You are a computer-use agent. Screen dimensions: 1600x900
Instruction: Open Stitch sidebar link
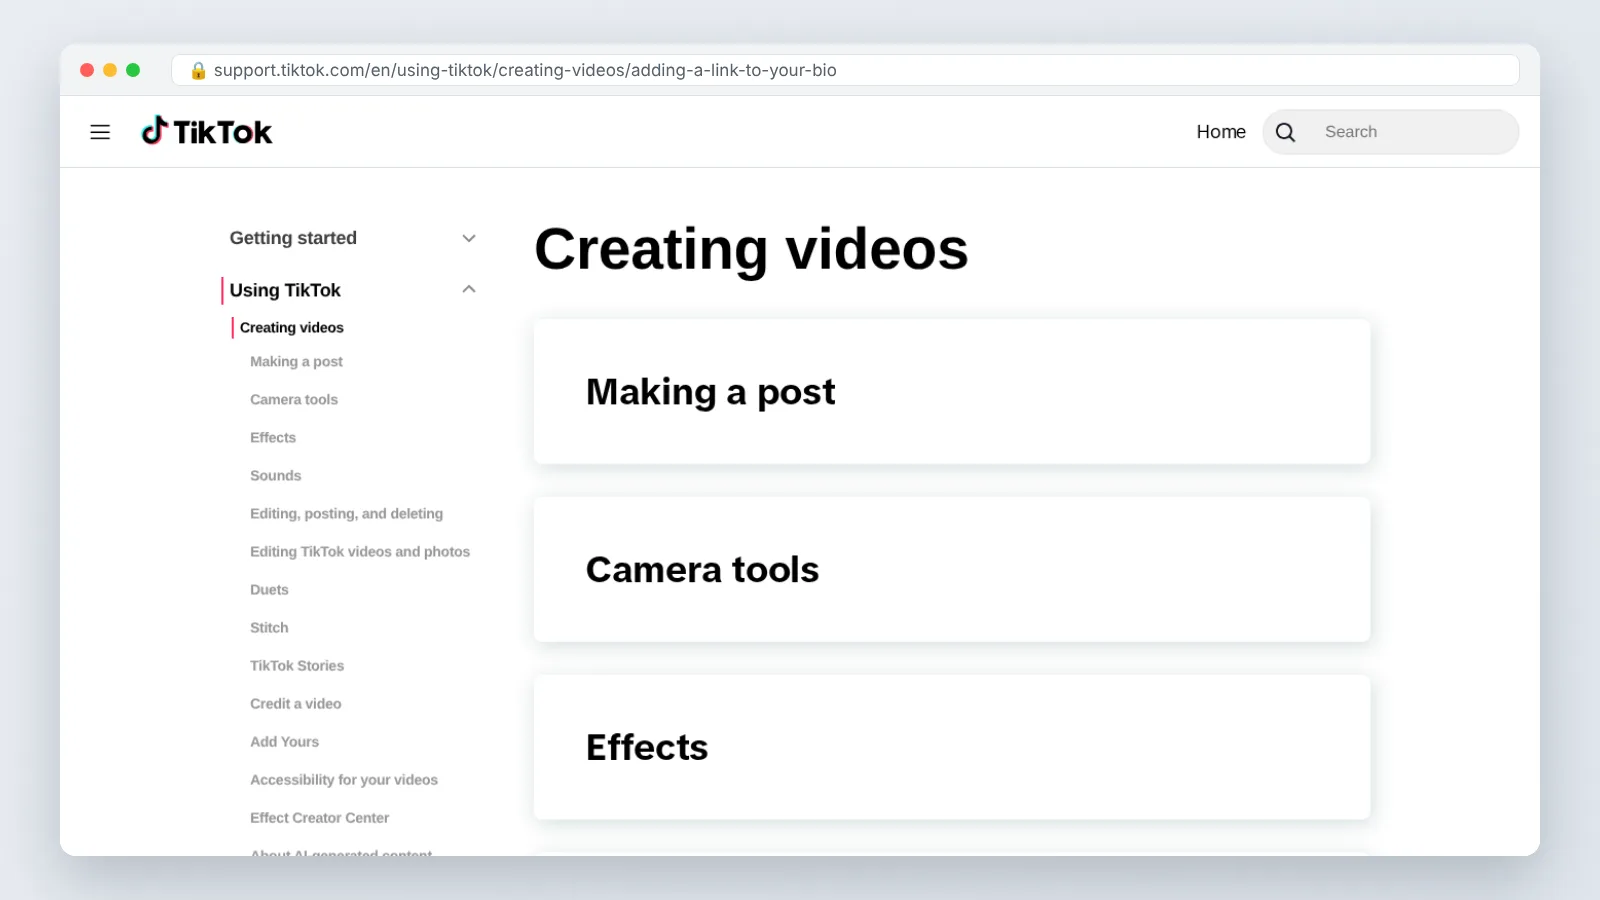[x=269, y=628]
